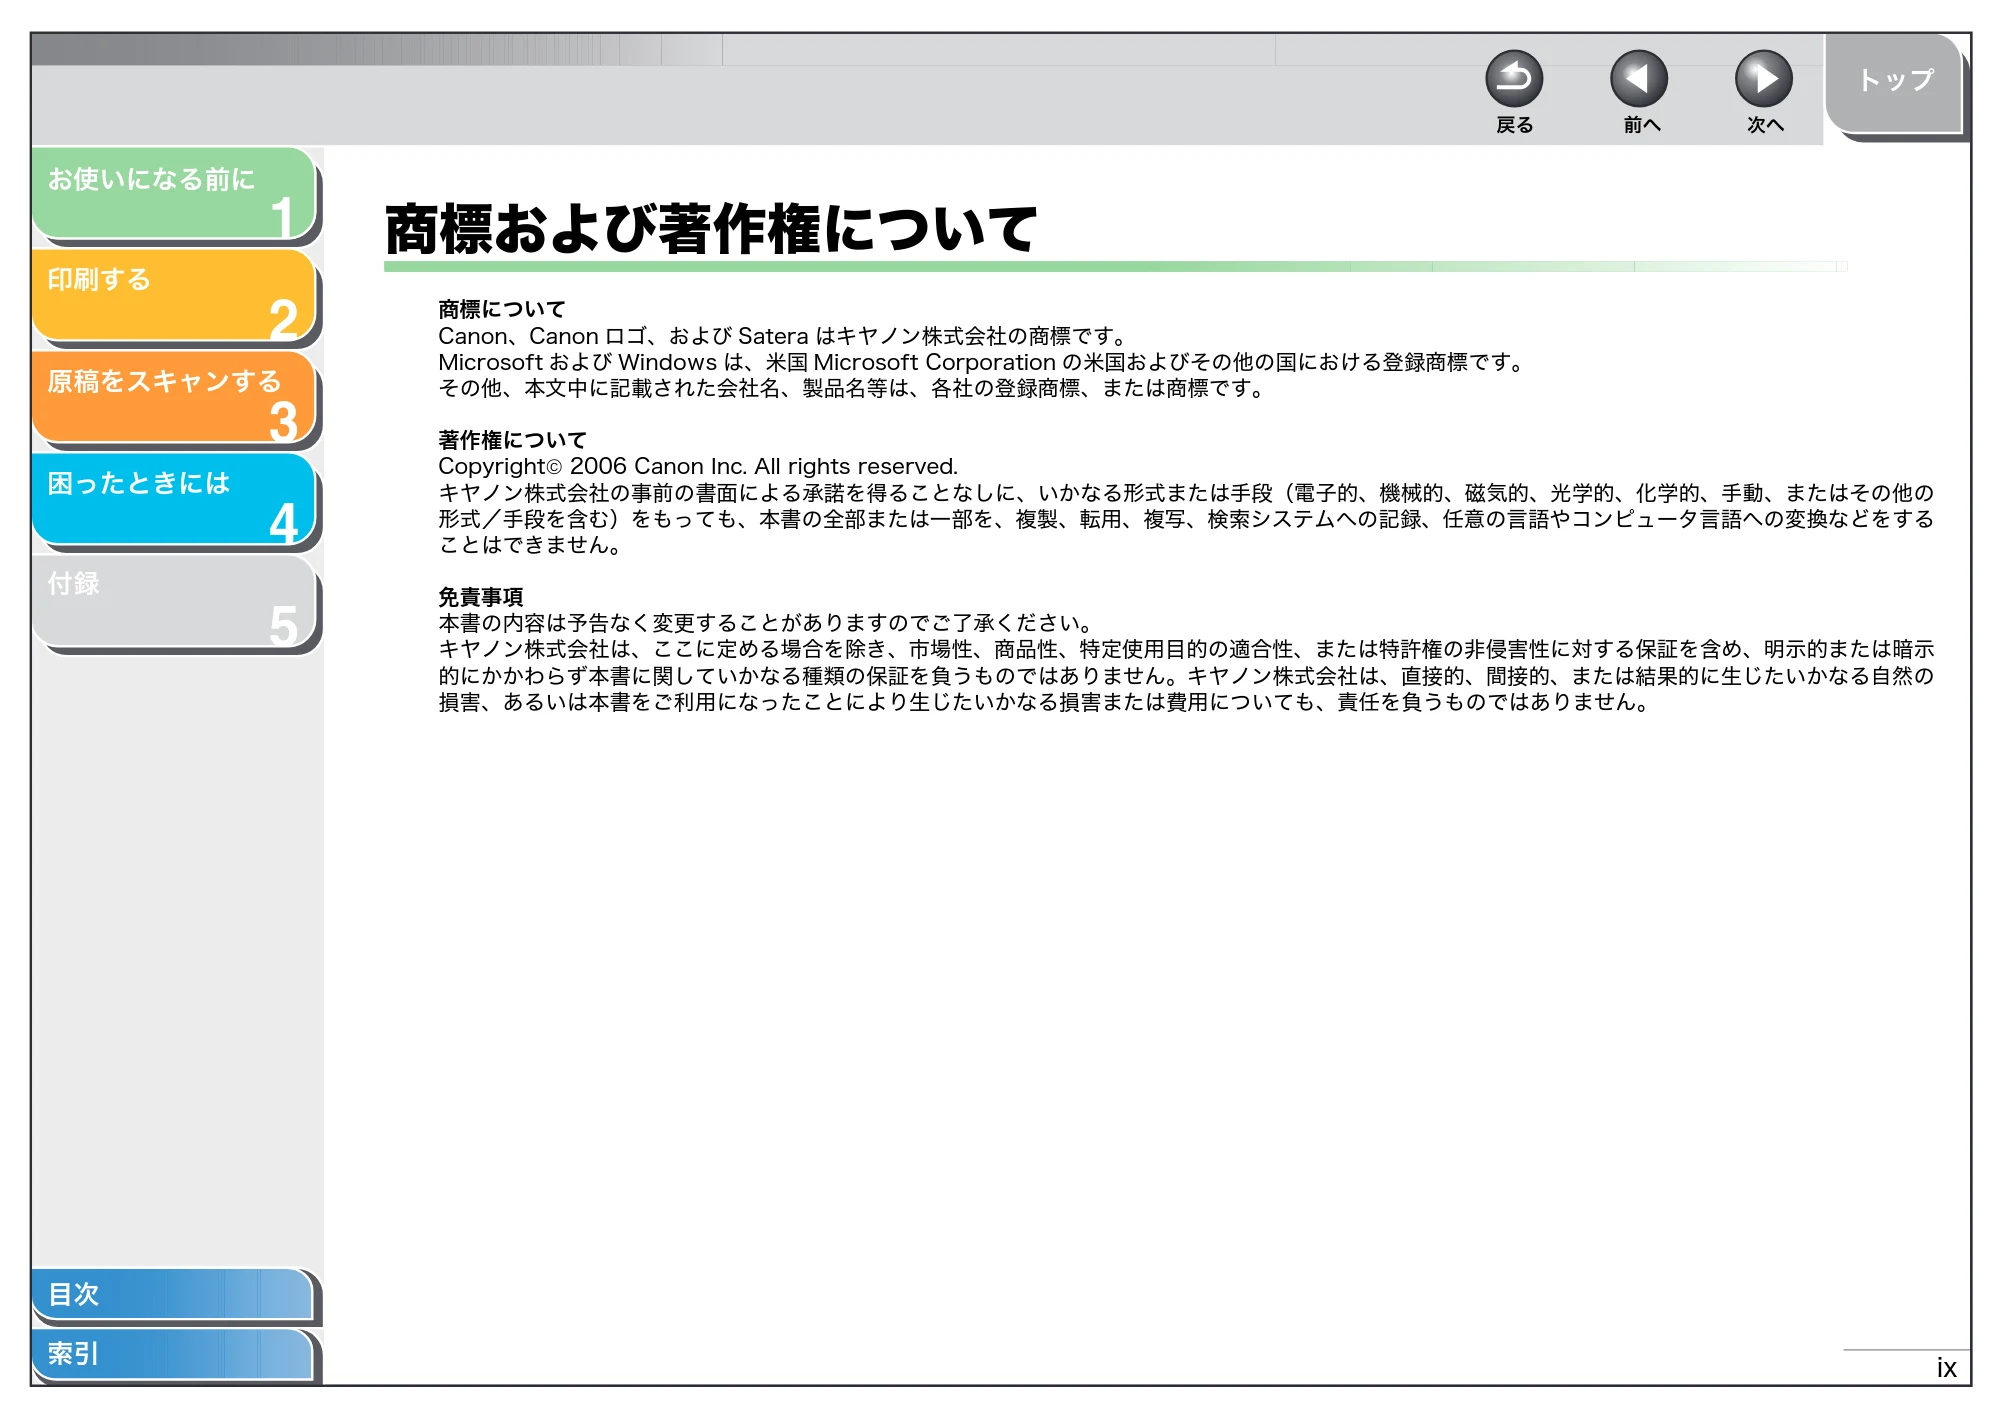2000x1415 pixels.
Task: Open chapter 5 付録 tab
Action: tap(174, 601)
